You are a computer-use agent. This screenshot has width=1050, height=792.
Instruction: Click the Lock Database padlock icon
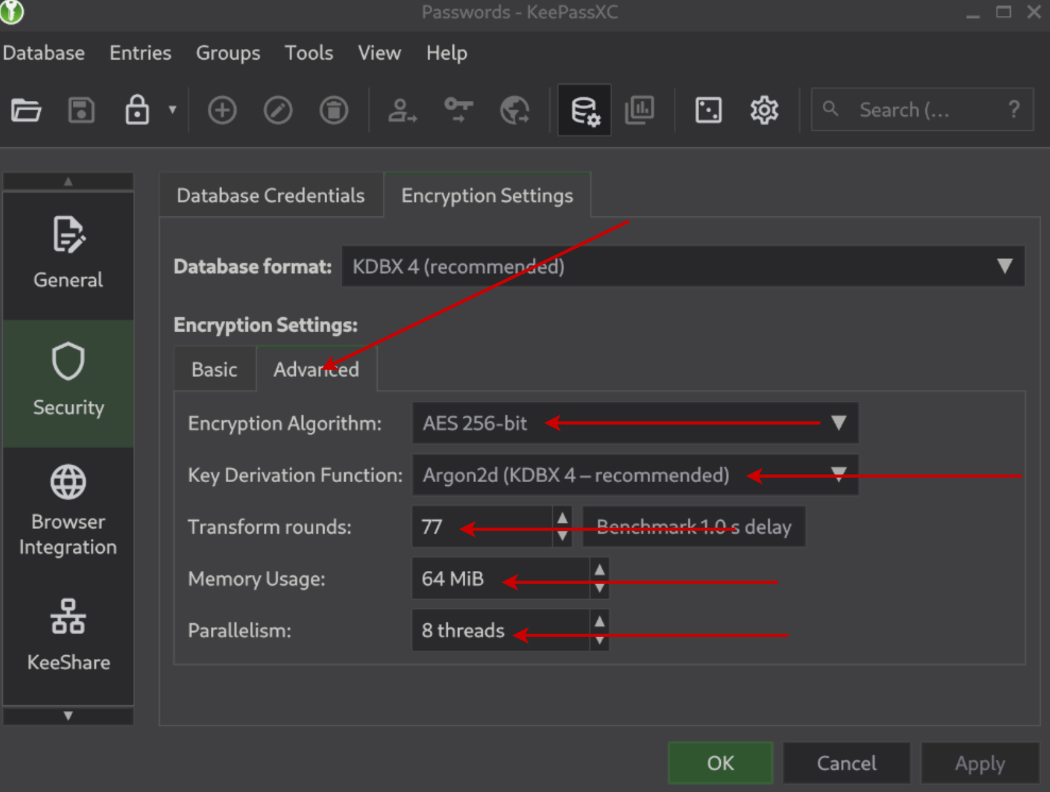(x=136, y=110)
